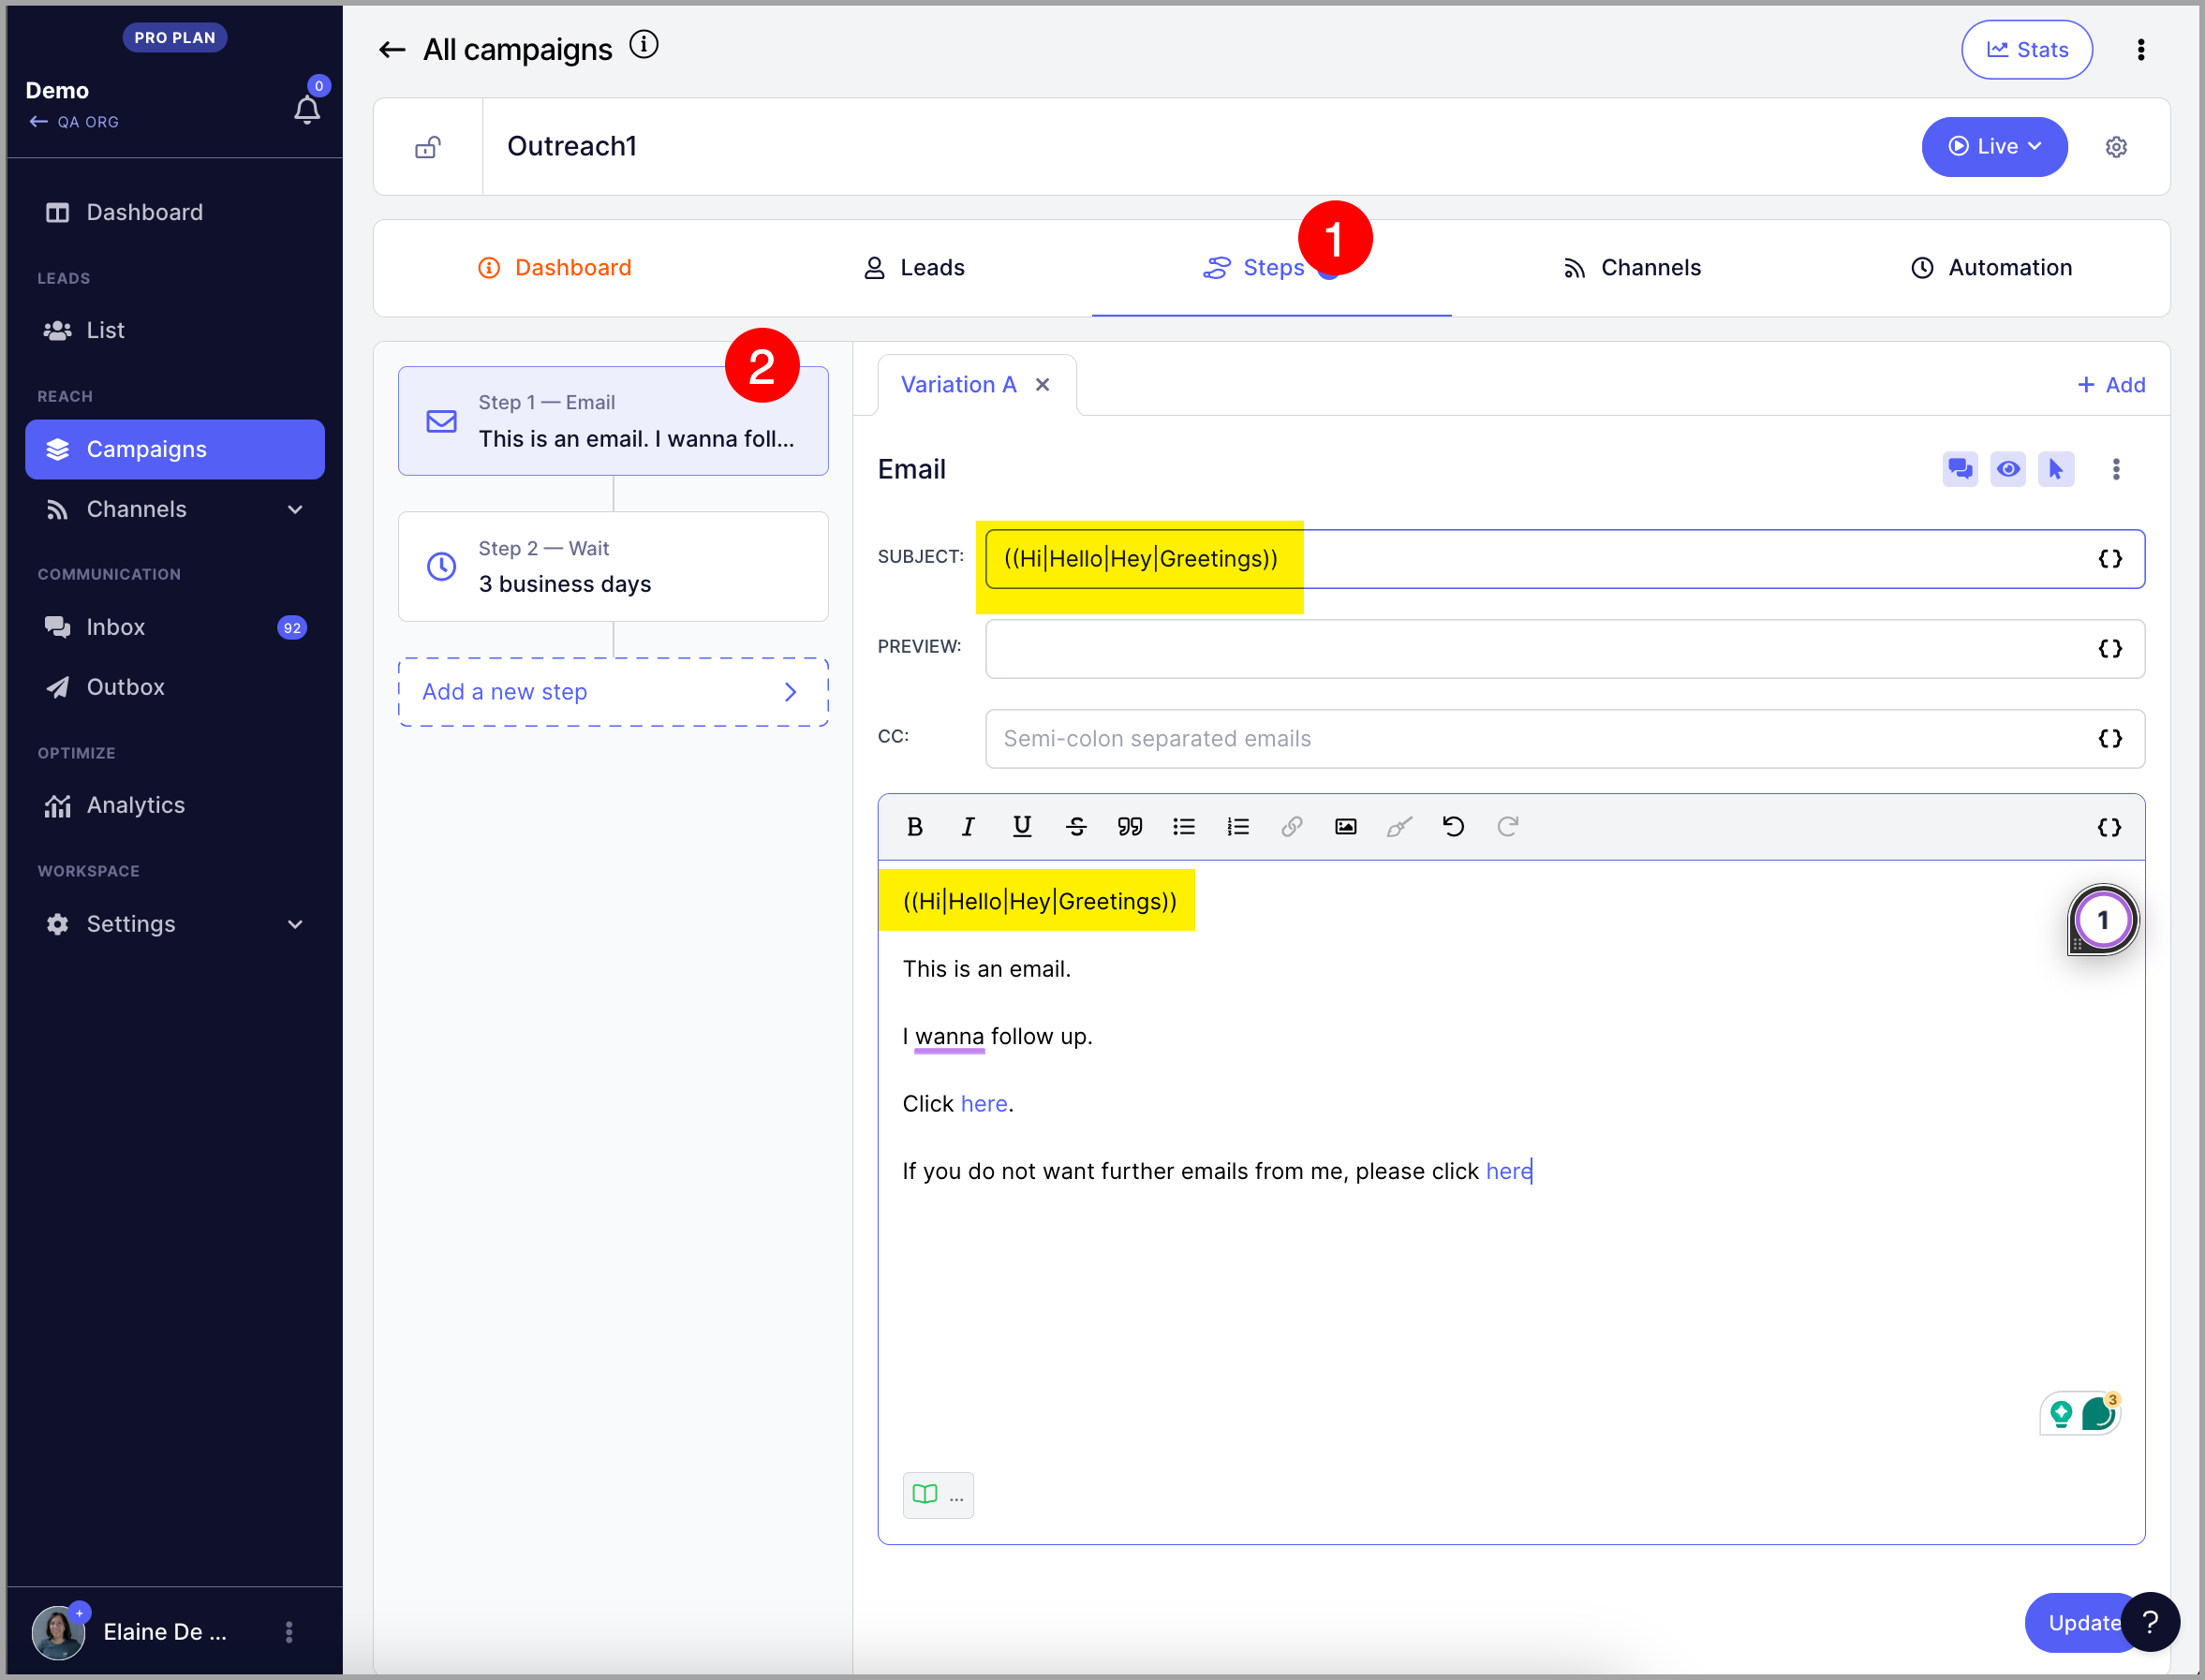Open the Outbox page
The width and height of the screenshot is (2205, 1680).
click(x=175, y=687)
